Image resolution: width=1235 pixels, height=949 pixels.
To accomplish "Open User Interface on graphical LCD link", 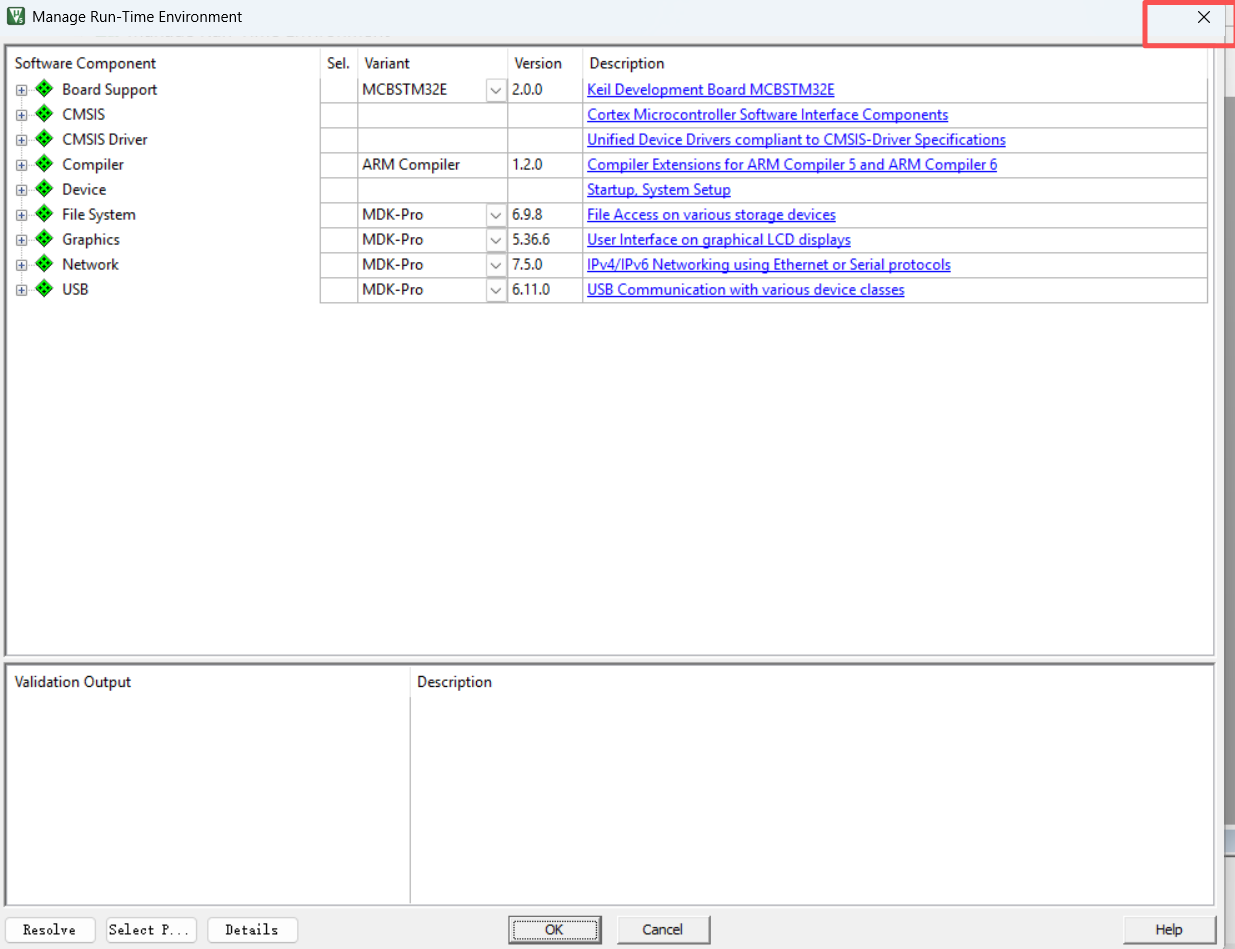I will point(719,240).
